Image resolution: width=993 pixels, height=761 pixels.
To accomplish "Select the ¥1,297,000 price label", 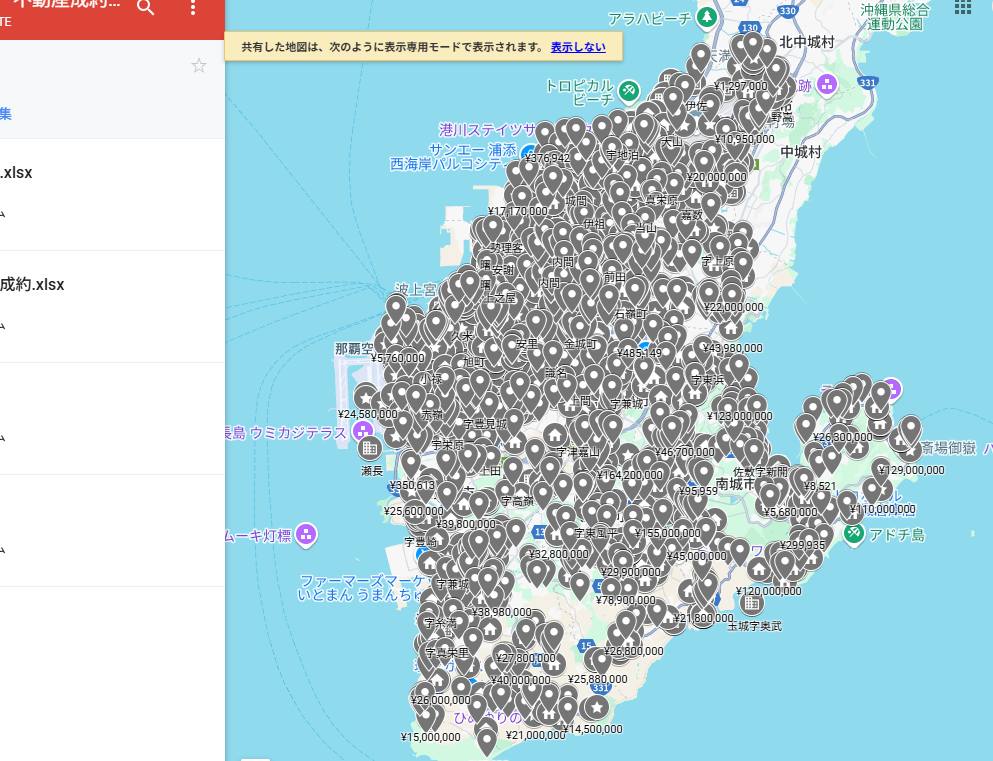I will pos(740,86).
